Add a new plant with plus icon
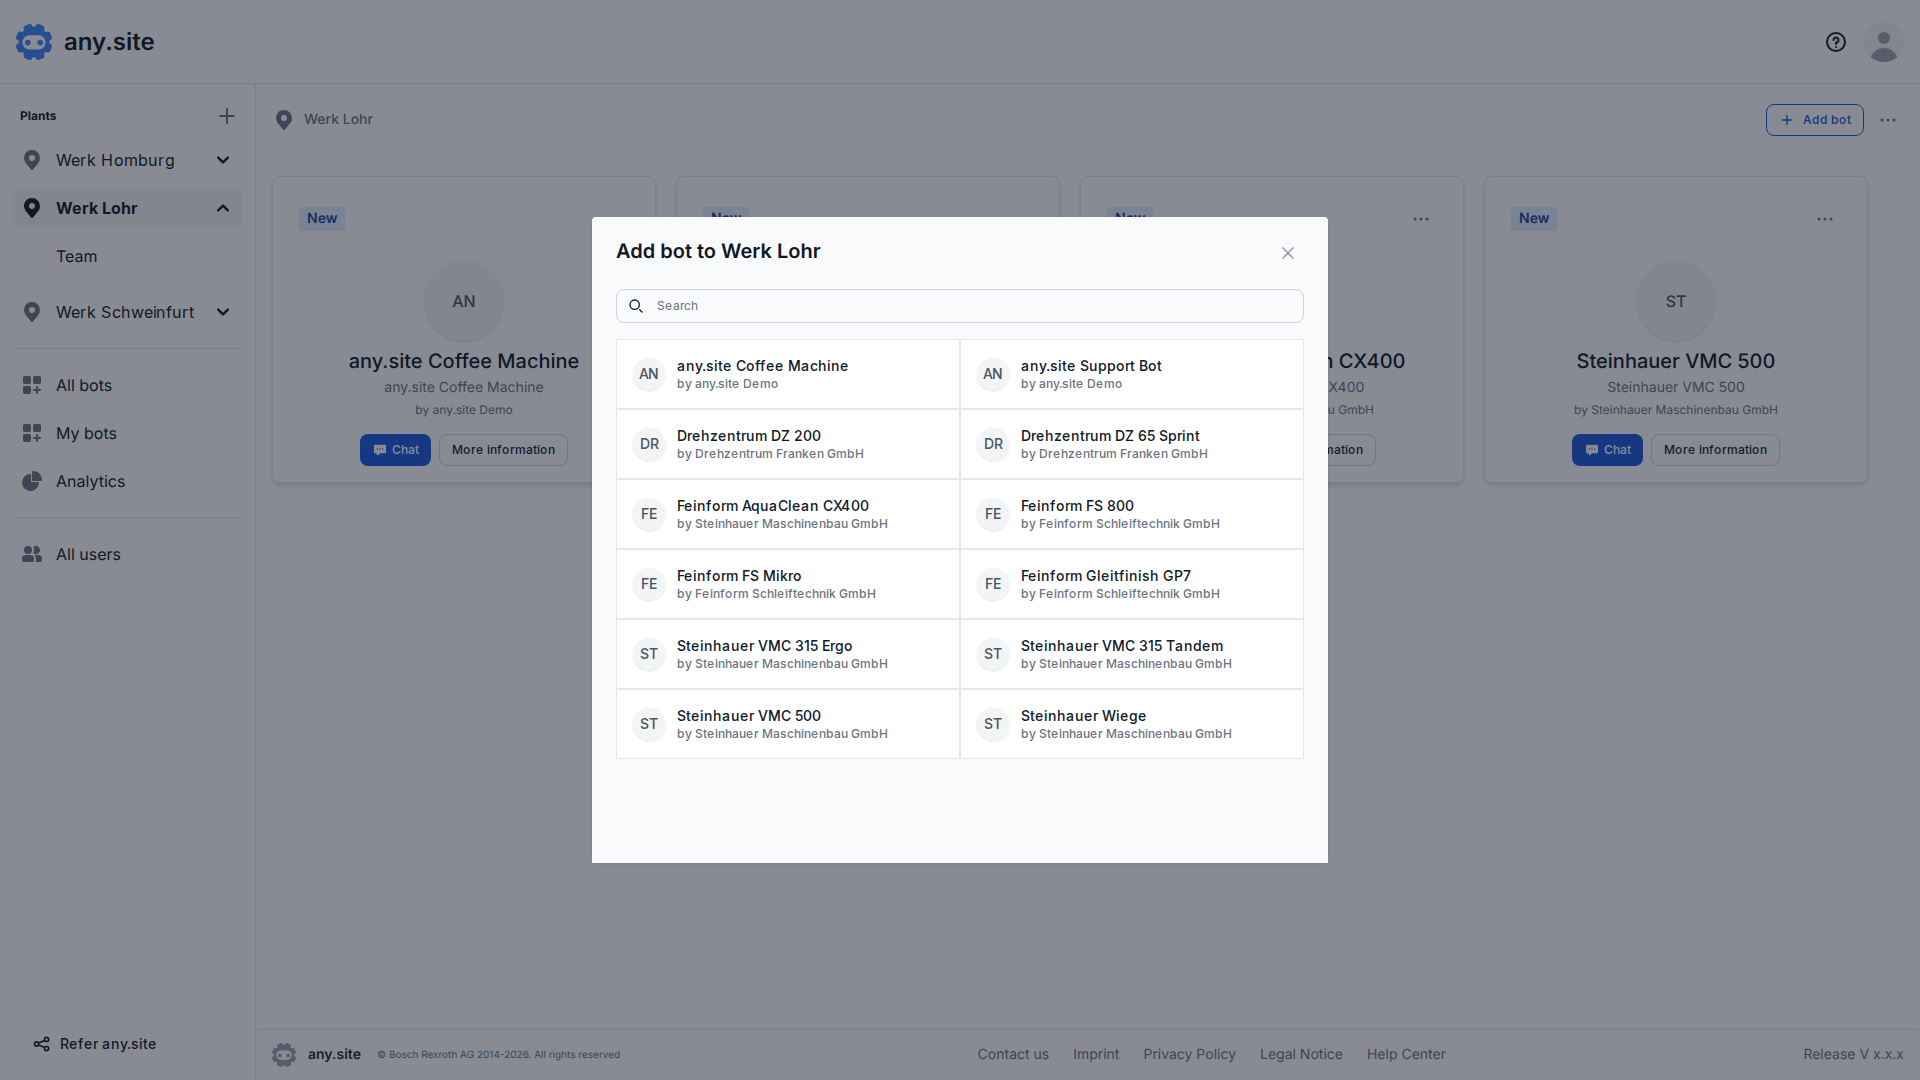1920x1080 pixels. [227, 116]
